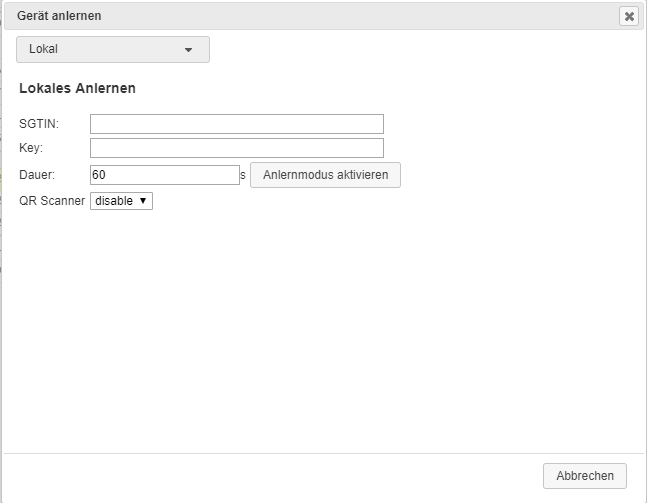The width and height of the screenshot is (647, 503).
Task: Click the SGTIN label text
Action: click(39, 124)
